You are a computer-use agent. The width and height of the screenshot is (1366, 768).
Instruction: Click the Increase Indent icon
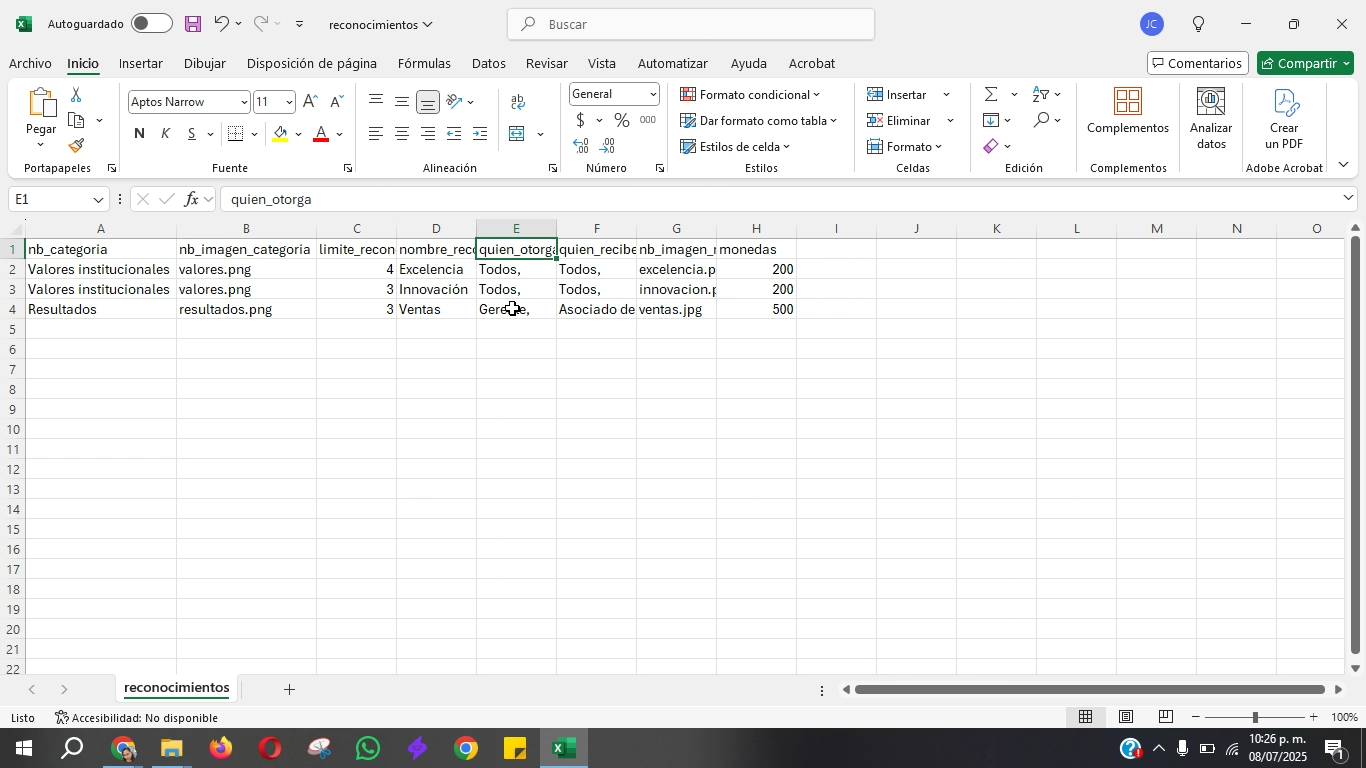coord(480,134)
